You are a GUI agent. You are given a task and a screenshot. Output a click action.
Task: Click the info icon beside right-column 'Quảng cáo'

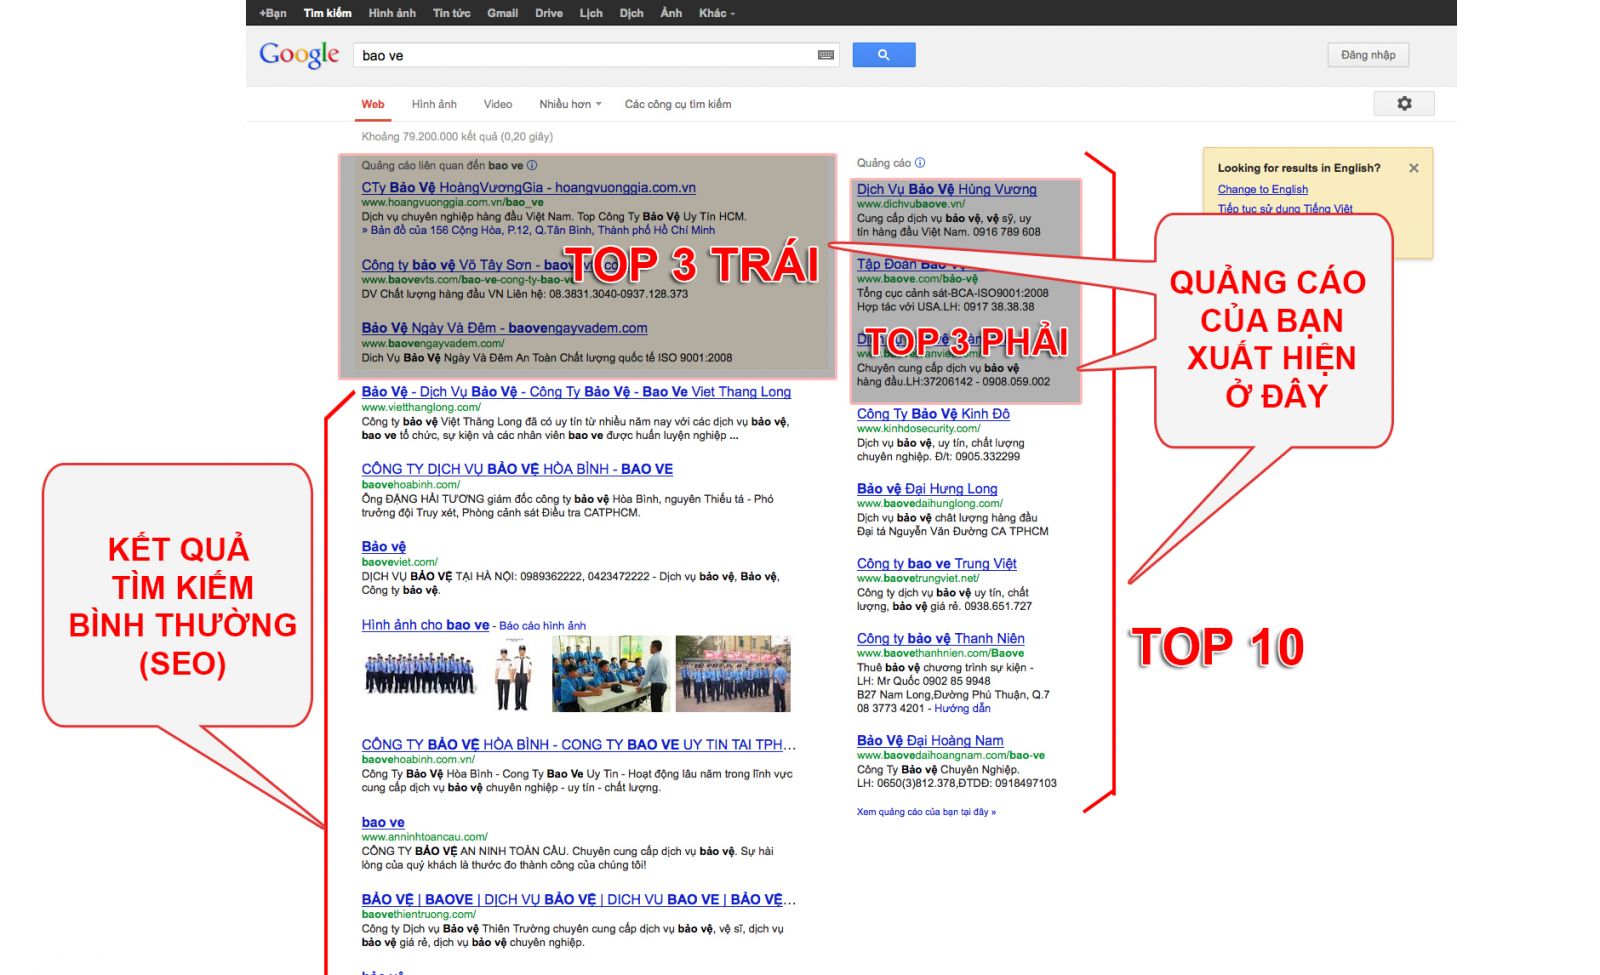[x=920, y=163]
